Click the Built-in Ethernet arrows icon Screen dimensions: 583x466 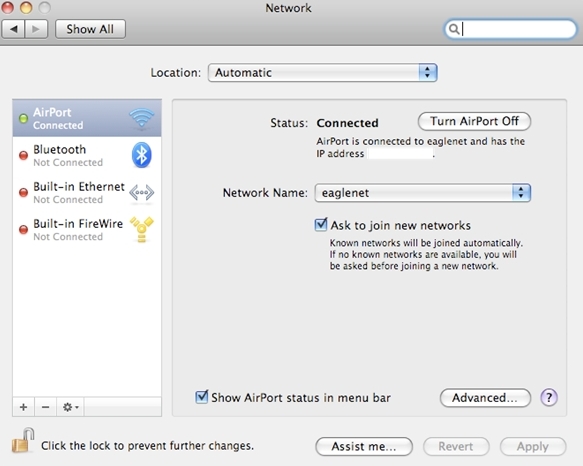[141, 193]
